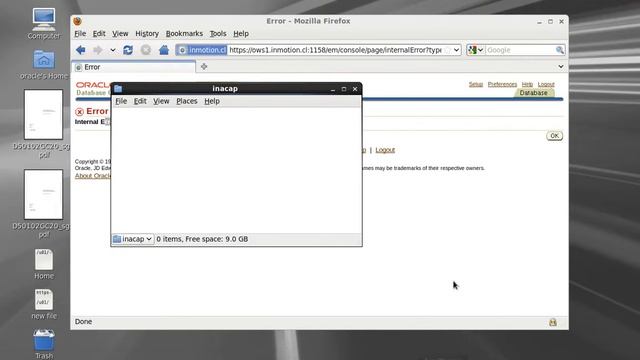
Task: Select the Home file desktop icon
Action: [44, 264]
